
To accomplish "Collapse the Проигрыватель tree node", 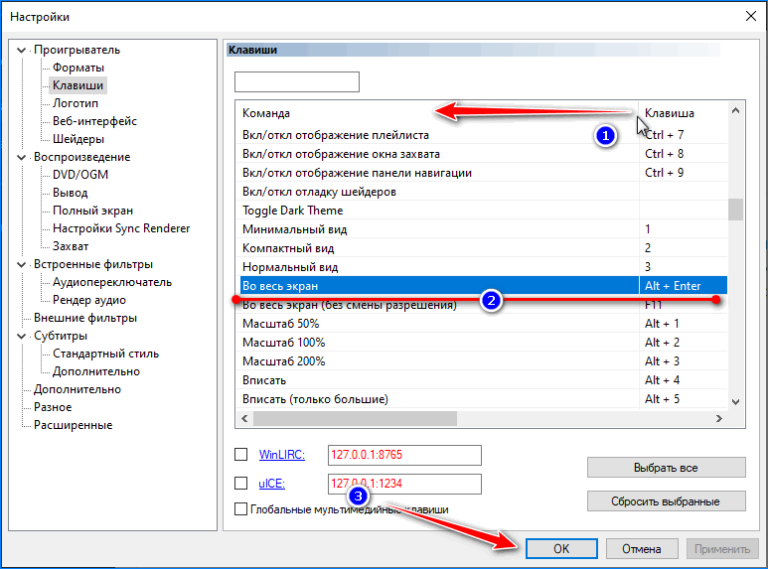I will pyautogui.click(x=22, y=50).
